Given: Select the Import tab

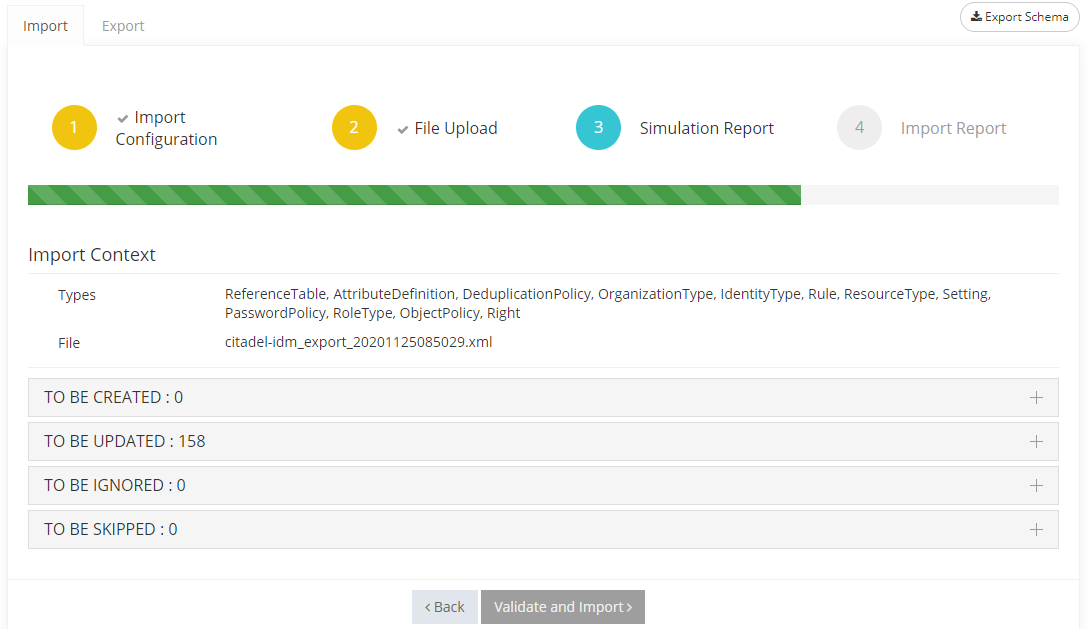Looking at the screenshot, I should pyautogui.click(x=45, y=26).
